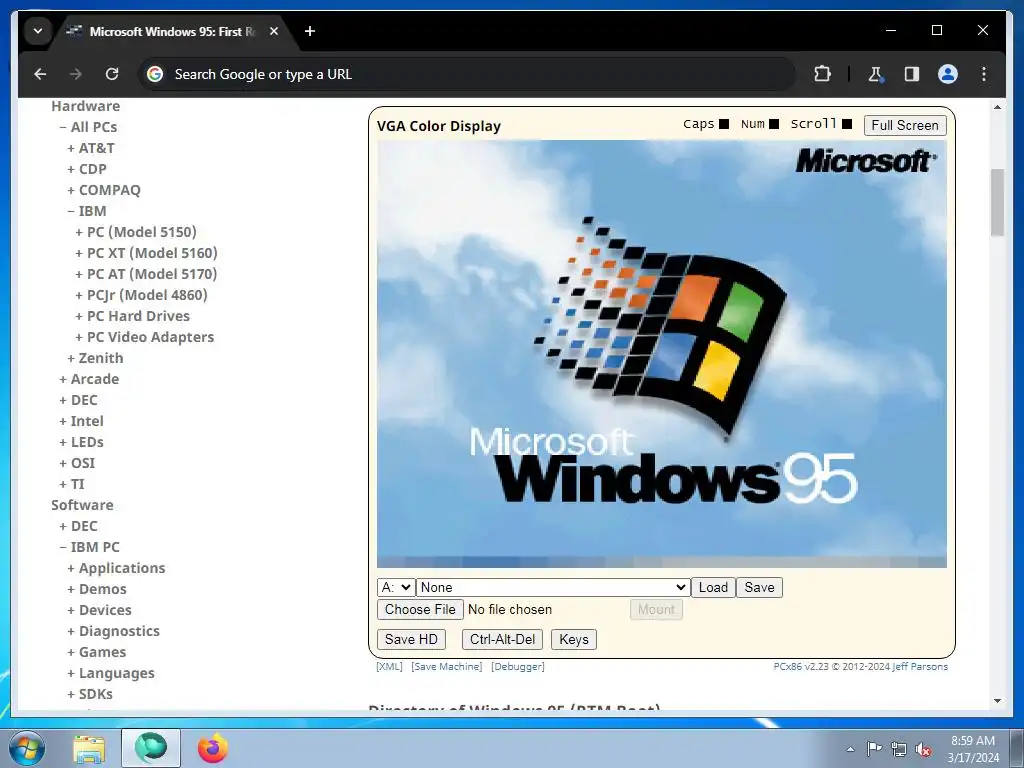Screen dimensions: 1024x768
Task: Click the browser forward arrow
Action: point(76,74)
